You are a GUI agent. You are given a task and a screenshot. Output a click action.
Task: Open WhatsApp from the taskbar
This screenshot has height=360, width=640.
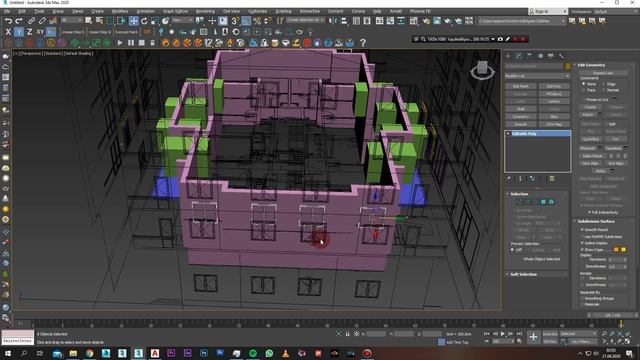coord(269,353)
